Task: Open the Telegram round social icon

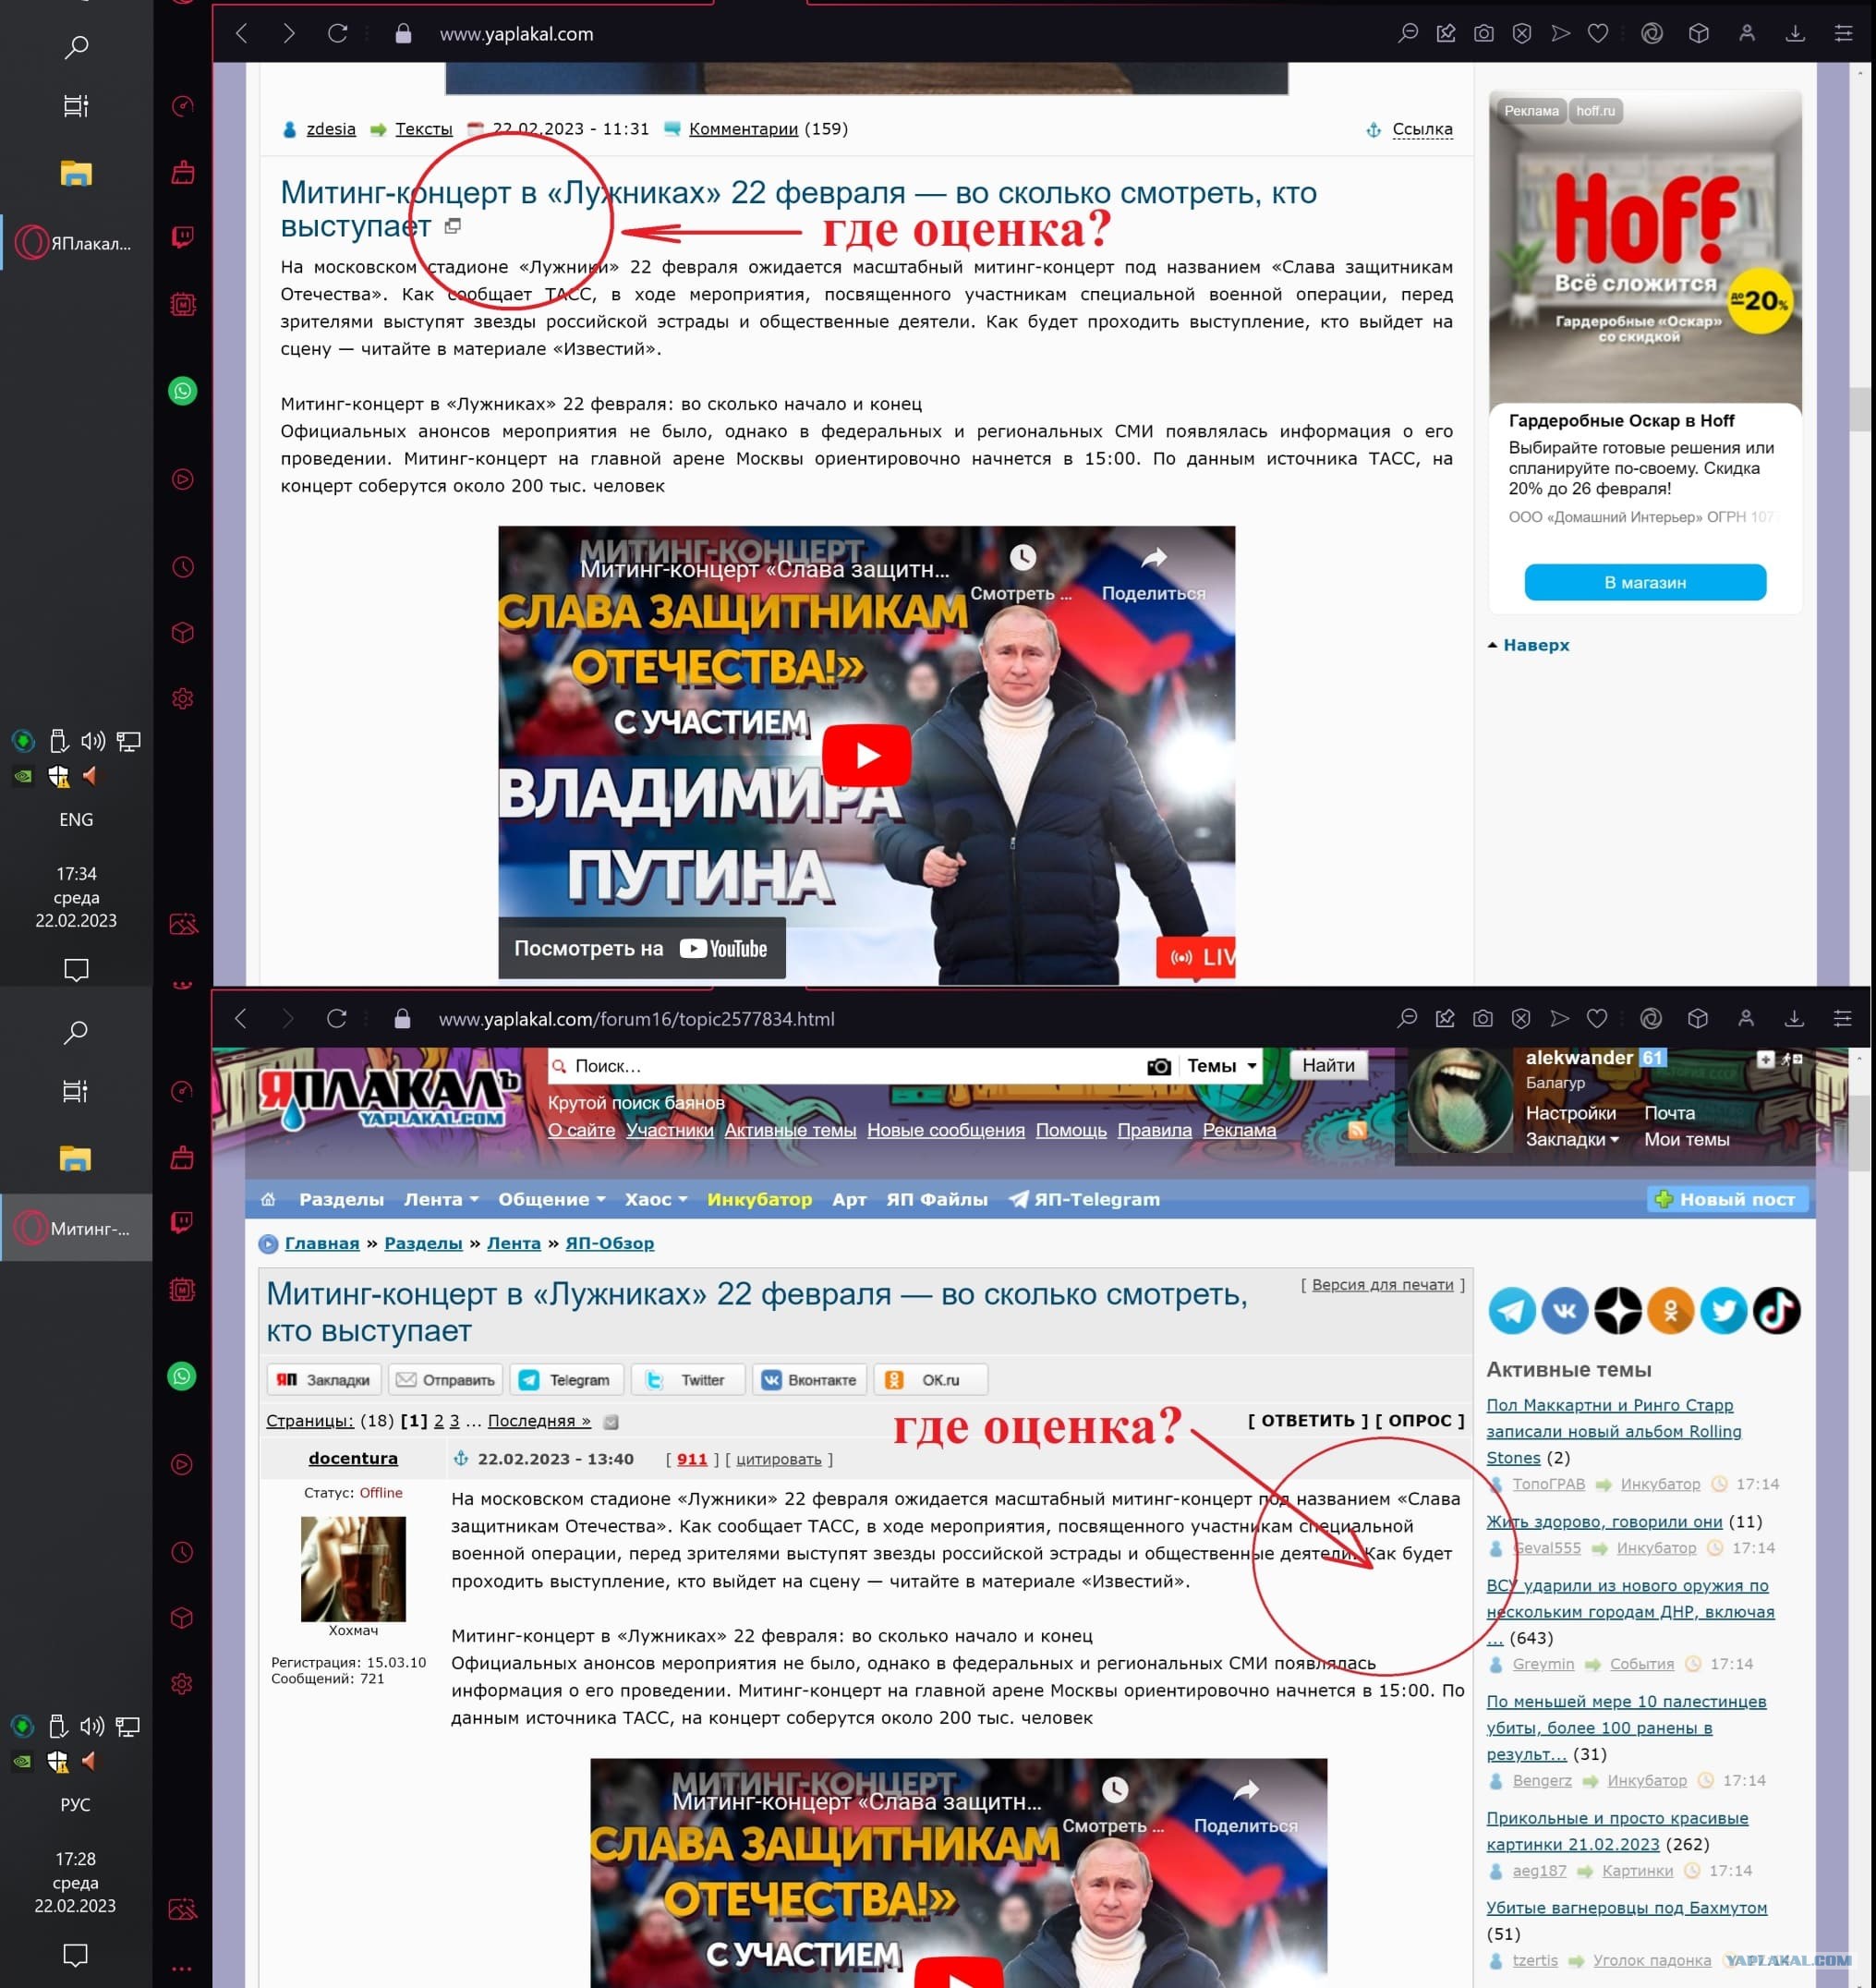Action: point(1512,1311)
